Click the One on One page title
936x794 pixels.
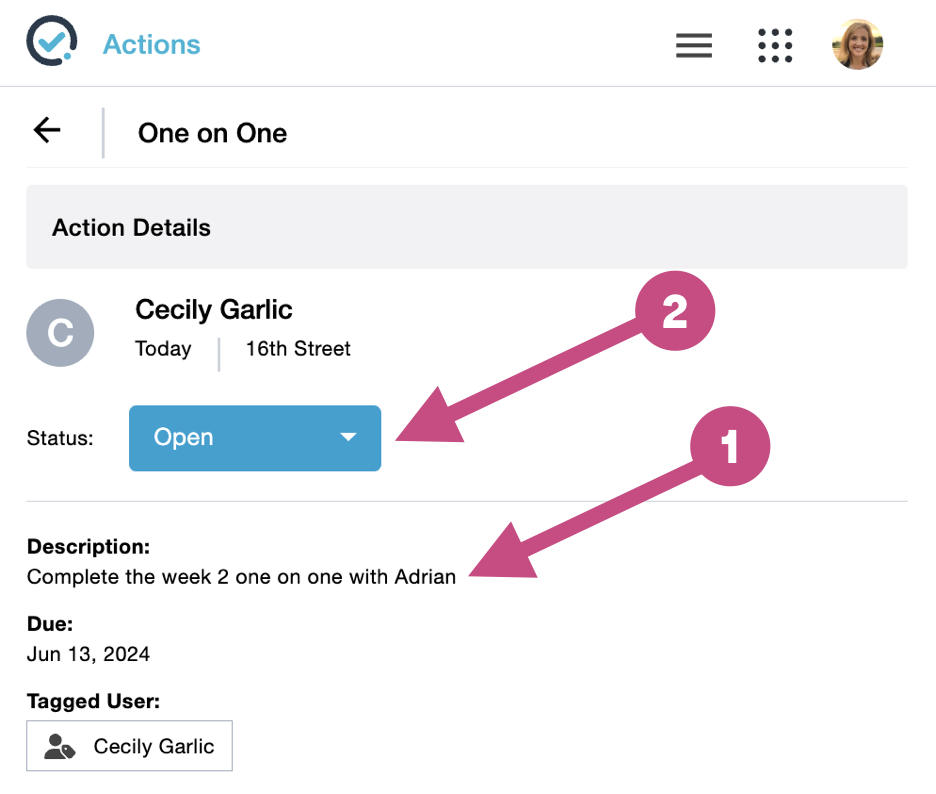coord(212,133)
